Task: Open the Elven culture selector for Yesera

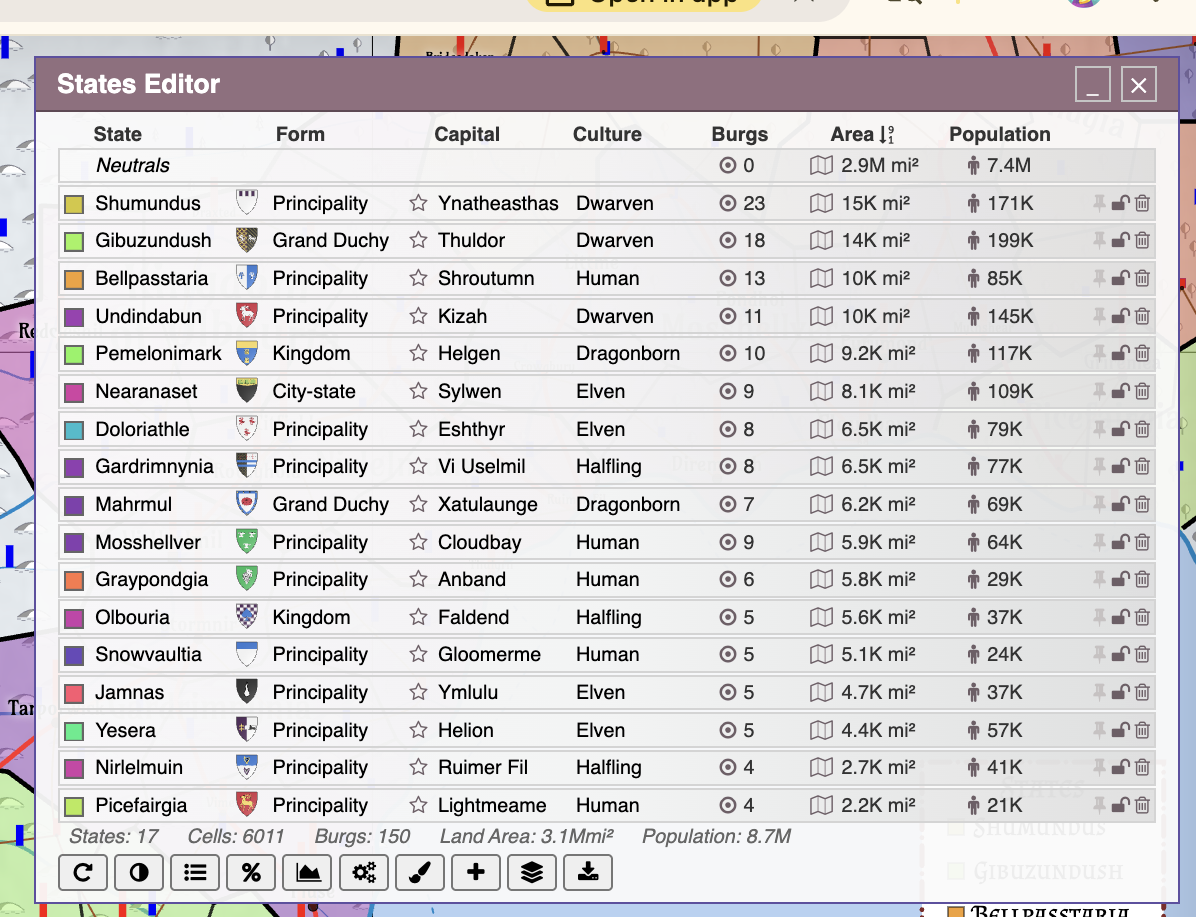Action: (600, 730)
